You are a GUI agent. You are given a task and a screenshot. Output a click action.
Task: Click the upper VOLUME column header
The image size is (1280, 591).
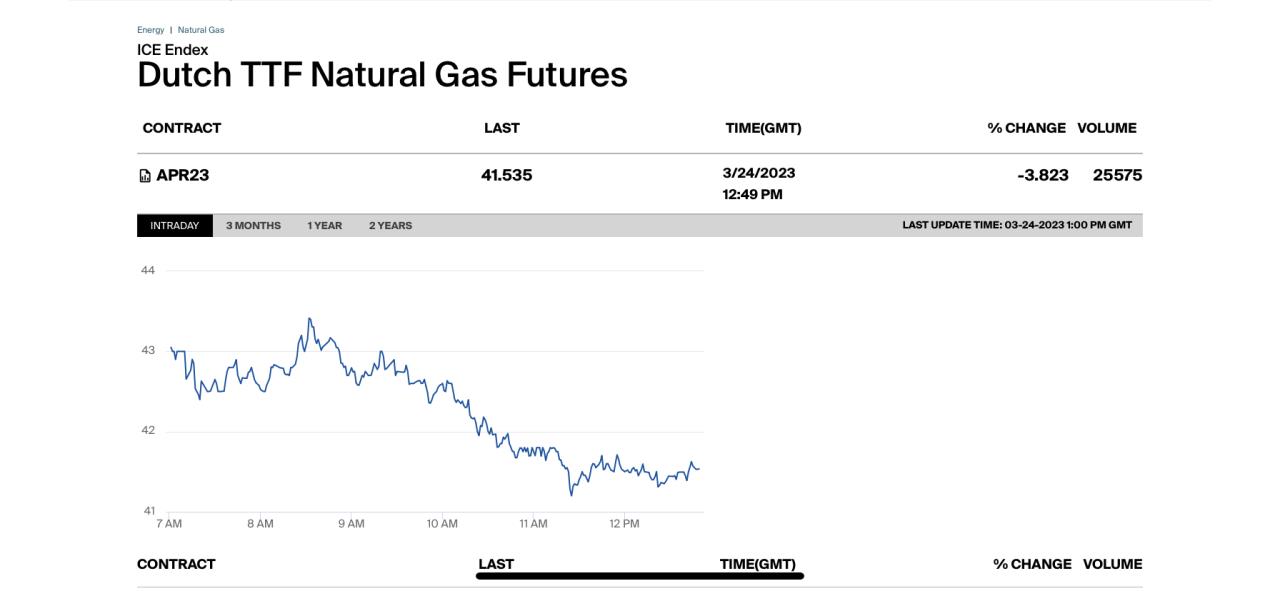point(1107,128)
